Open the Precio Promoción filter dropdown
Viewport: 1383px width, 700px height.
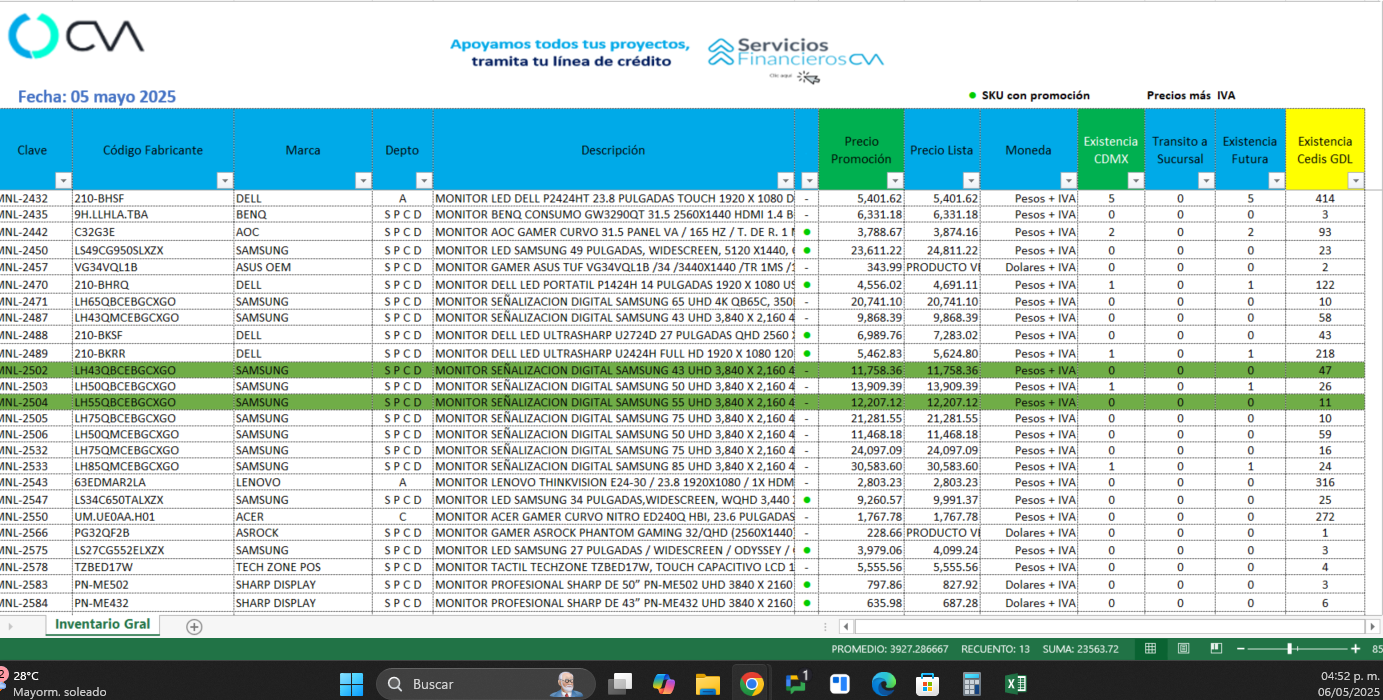click(895, 181)
